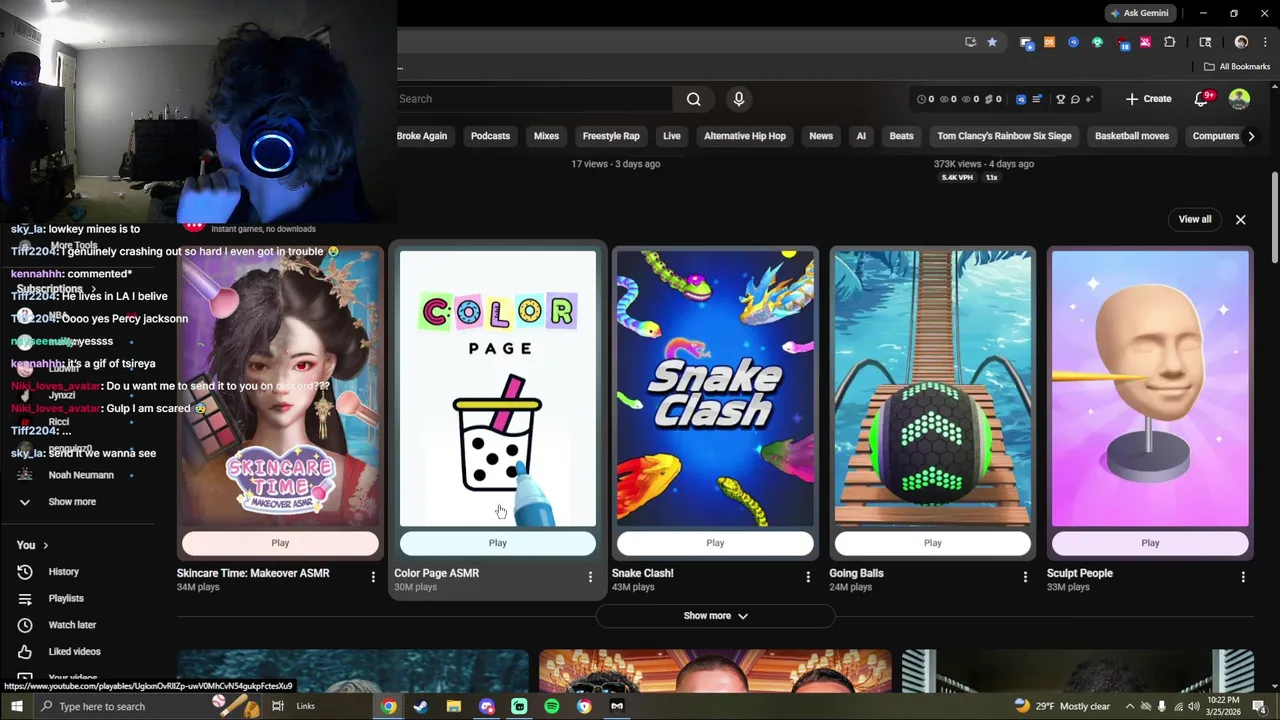
Task: Click the trophy icon in stats toolbar
Action: point(1061,99)
